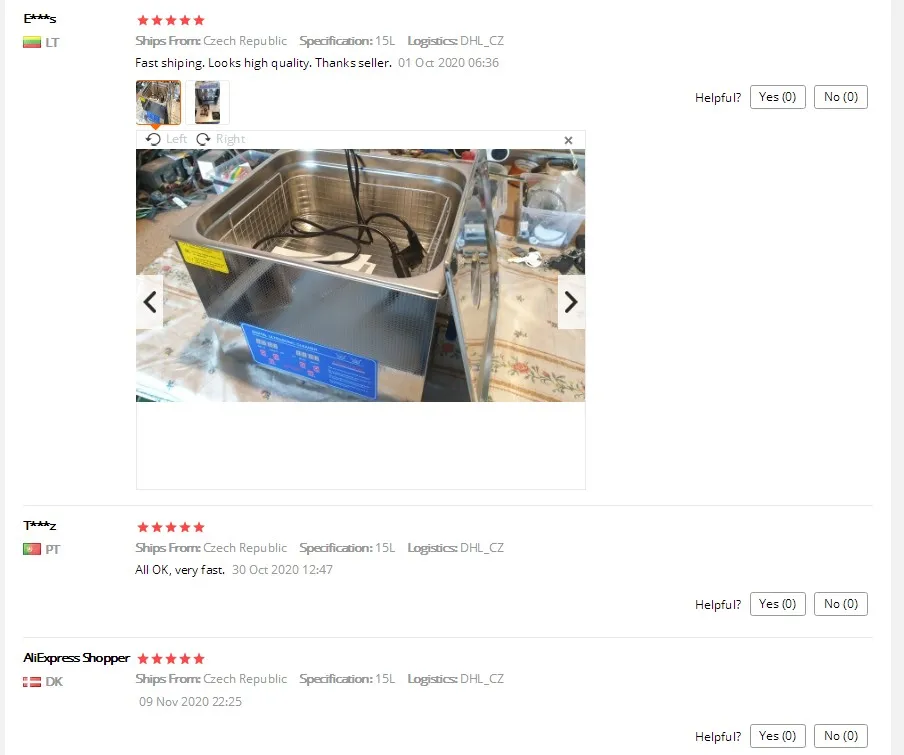
Task: Rotate the review photo right
Action: pos(221,139)
